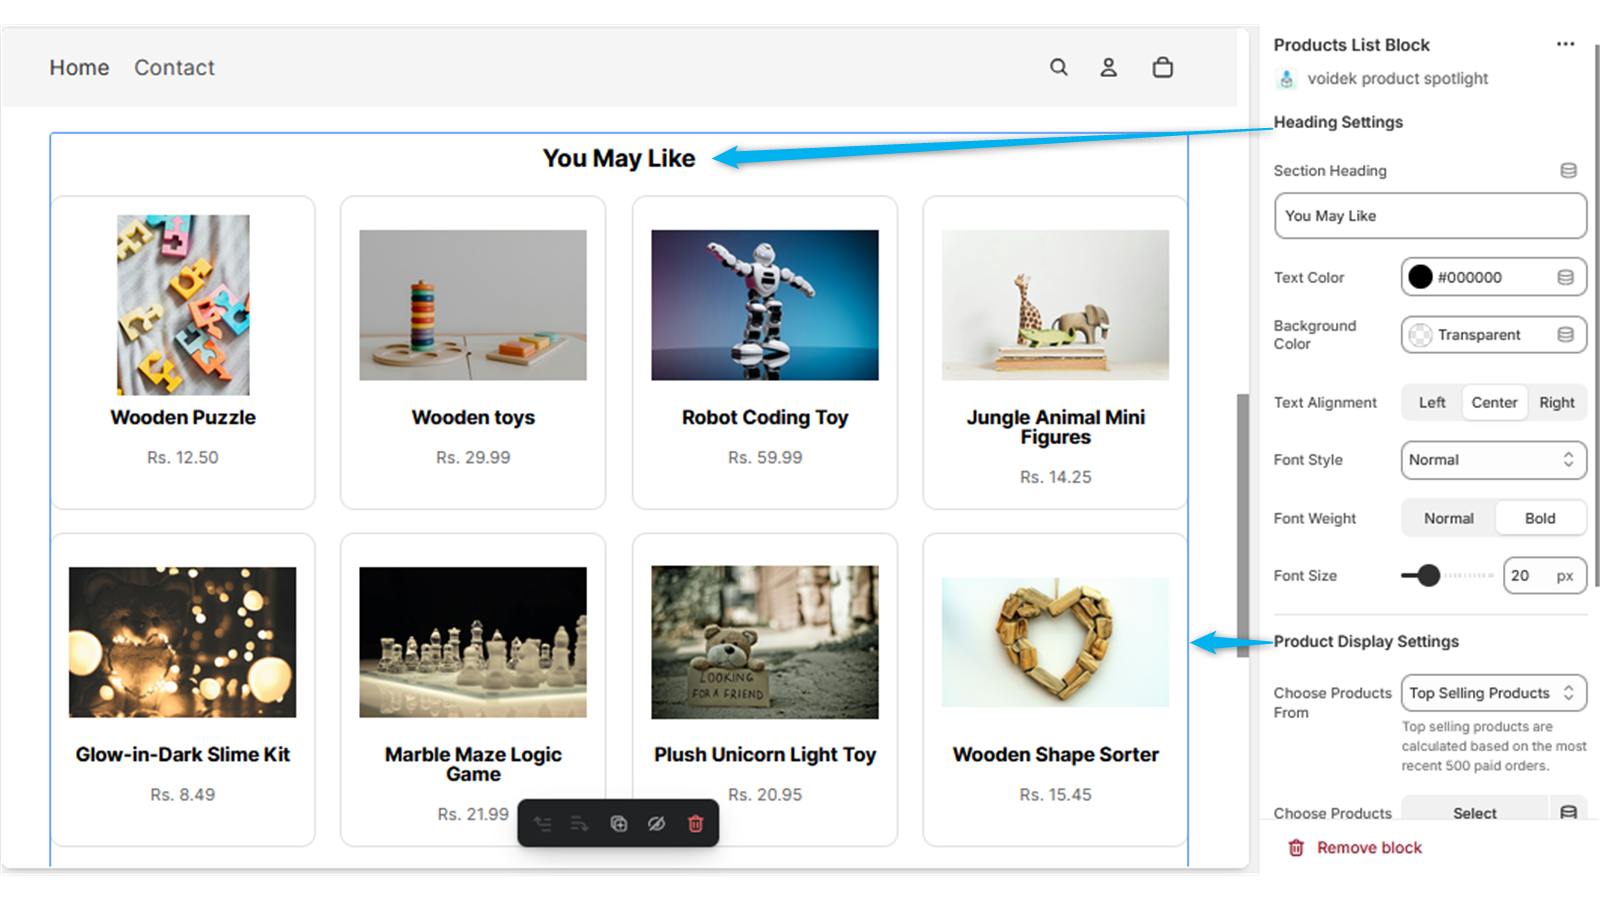This screenshot has height=900, width=1600.
Task: Set text alignment to Left
Action: point(1432,402)
